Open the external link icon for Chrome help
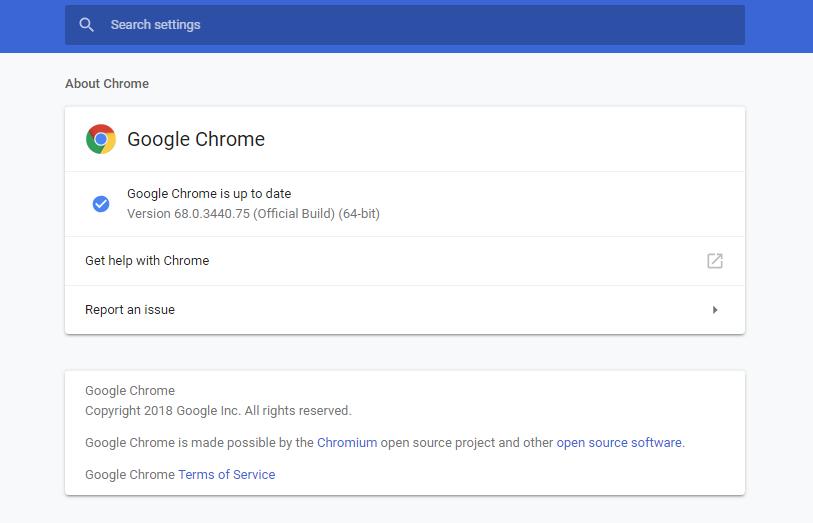 pyautogui.click(x=714, y=261)
